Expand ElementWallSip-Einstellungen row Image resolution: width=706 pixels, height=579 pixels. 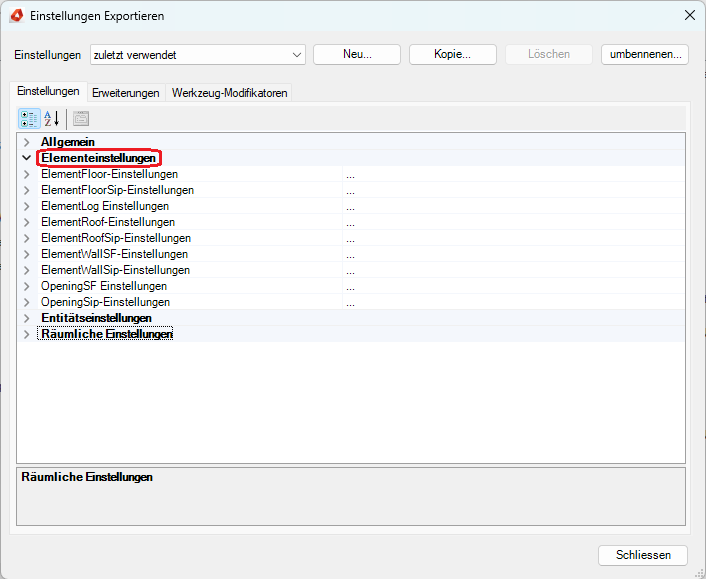pos(27,270)
